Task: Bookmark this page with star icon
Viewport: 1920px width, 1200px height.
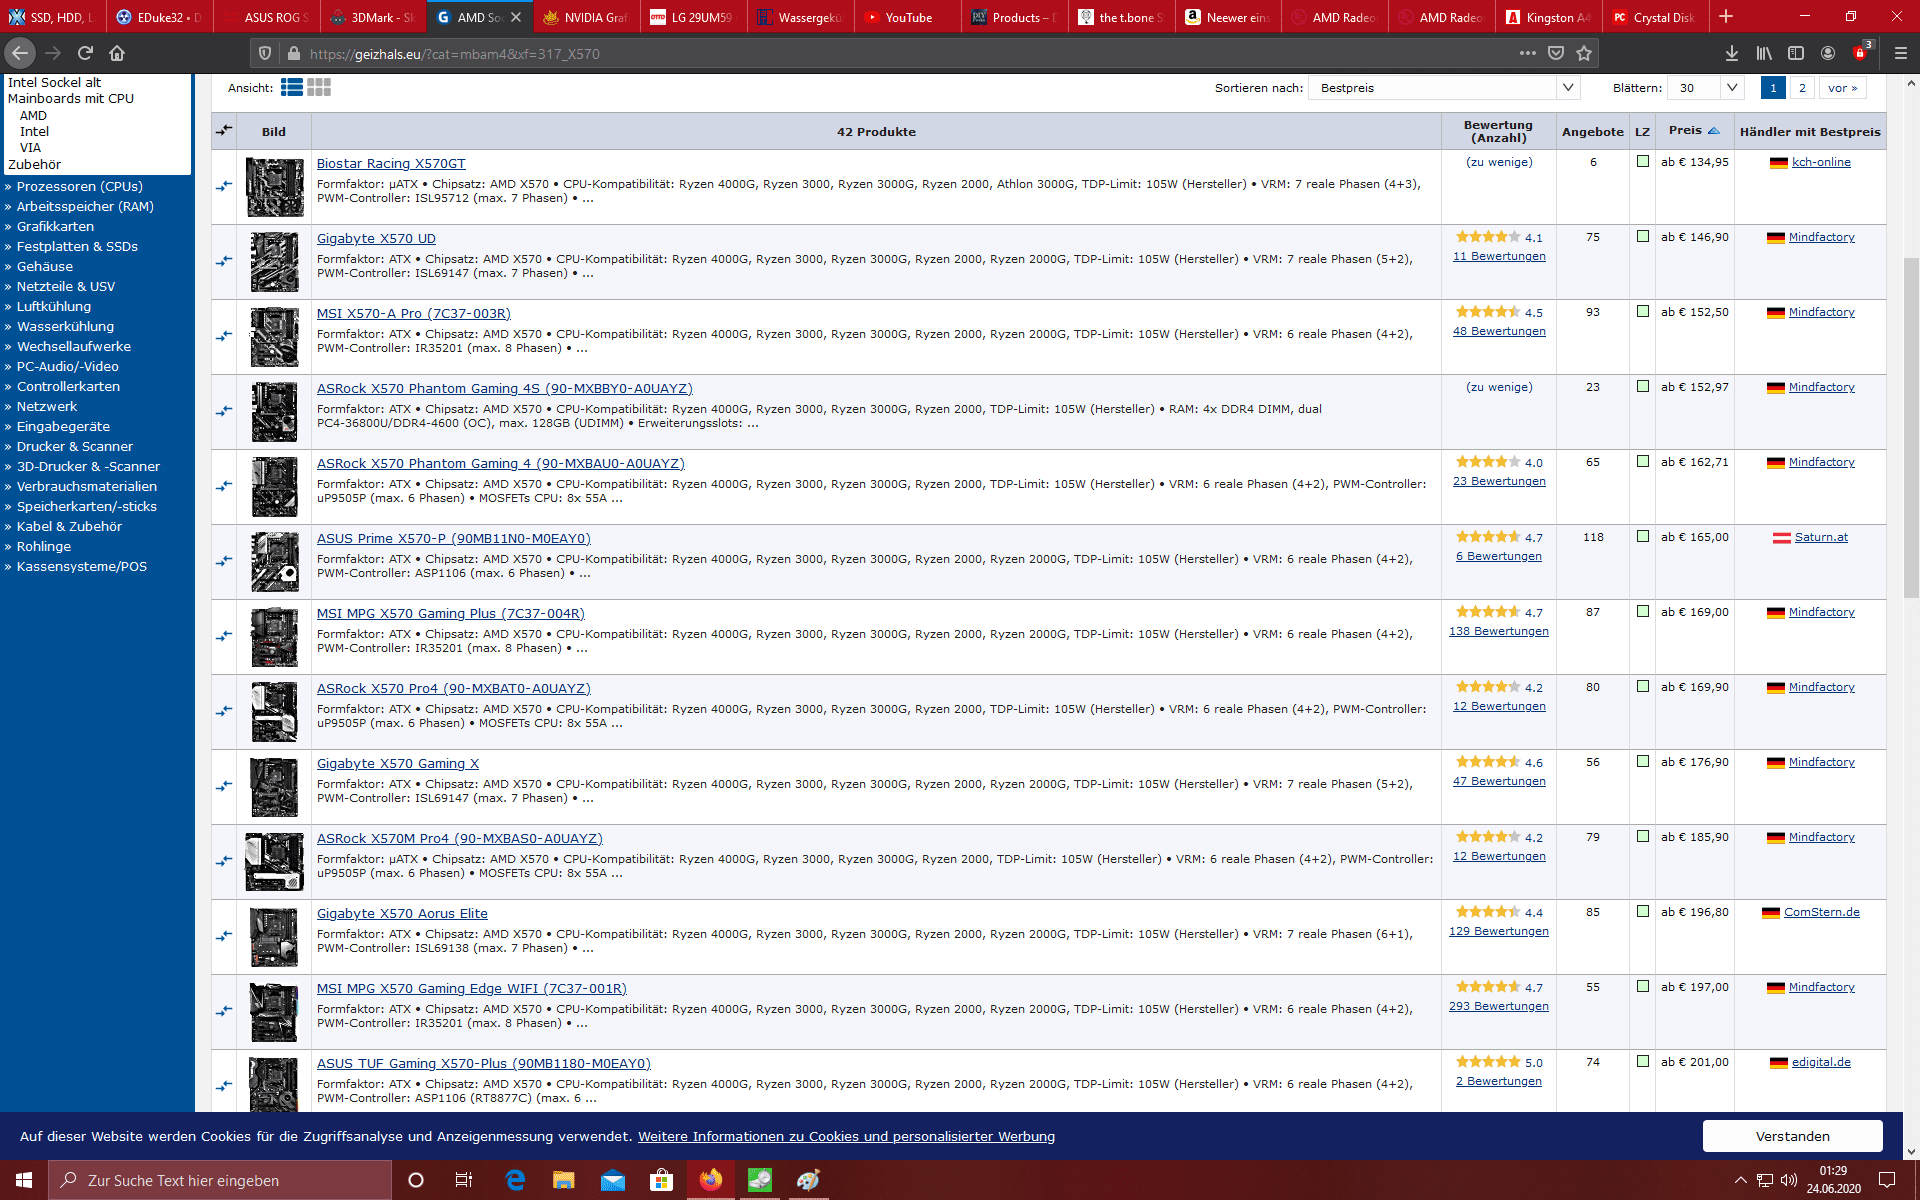Action: (x=1584, y=53)
